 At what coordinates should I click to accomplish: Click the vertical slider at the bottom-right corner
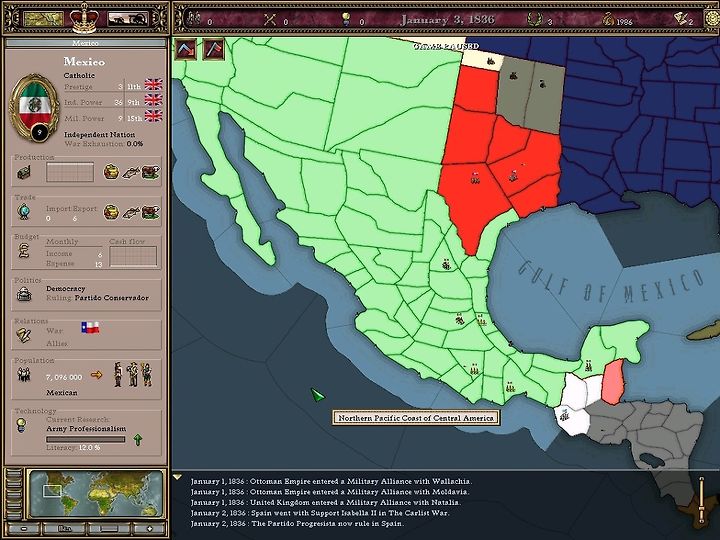(x=702, y=501)
